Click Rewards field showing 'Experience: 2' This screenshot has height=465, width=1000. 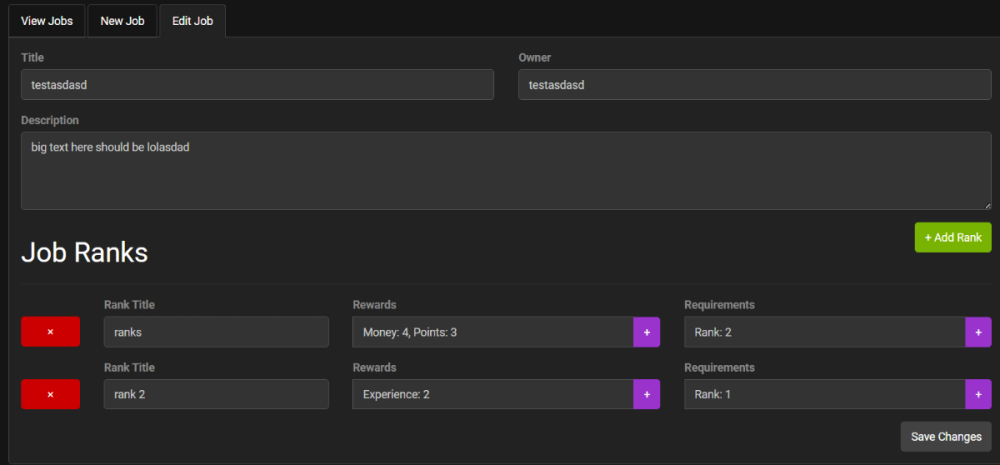pyautogui.click(x=492, y=394)
